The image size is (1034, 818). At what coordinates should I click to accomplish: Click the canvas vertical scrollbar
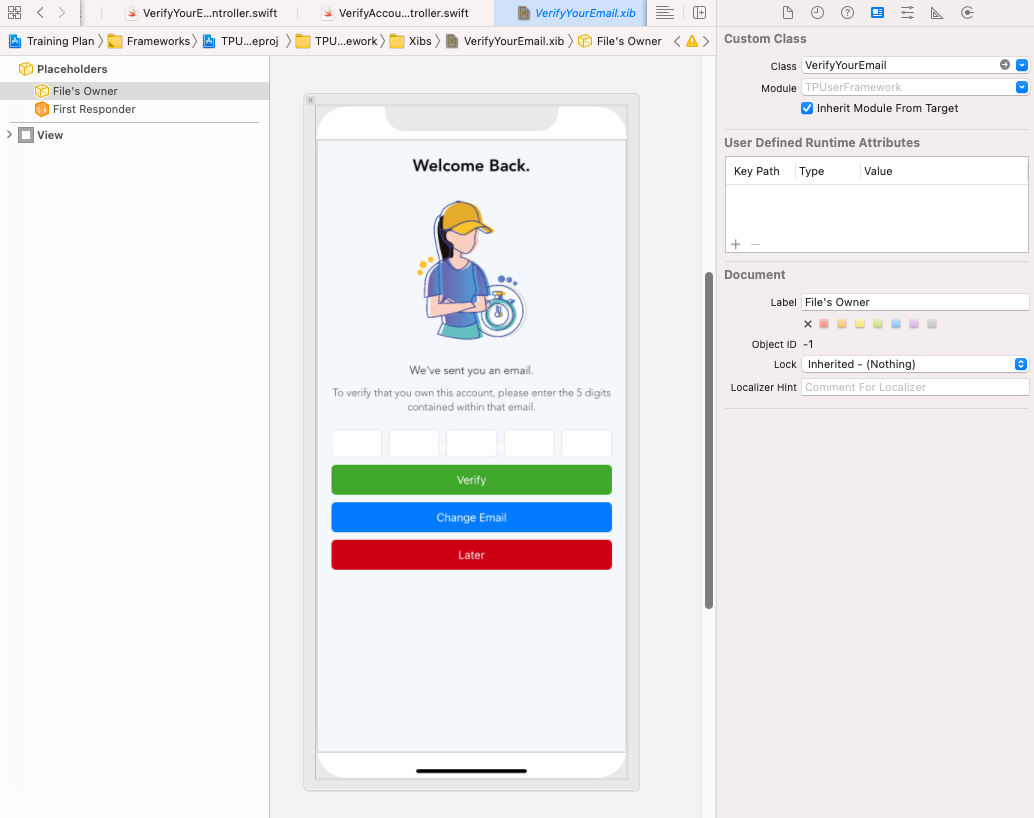[709, 440]
